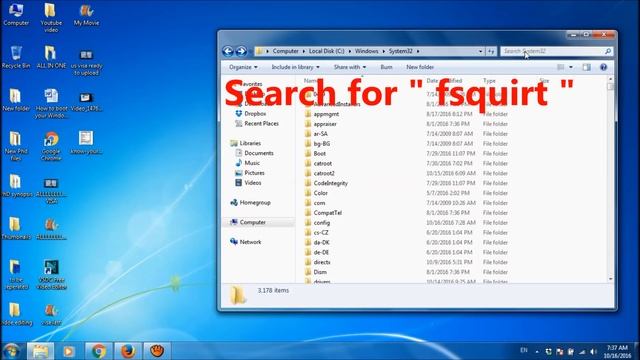640x360 pixels.
Task: Select Computer in navigation pane
Action: point(253,222)
